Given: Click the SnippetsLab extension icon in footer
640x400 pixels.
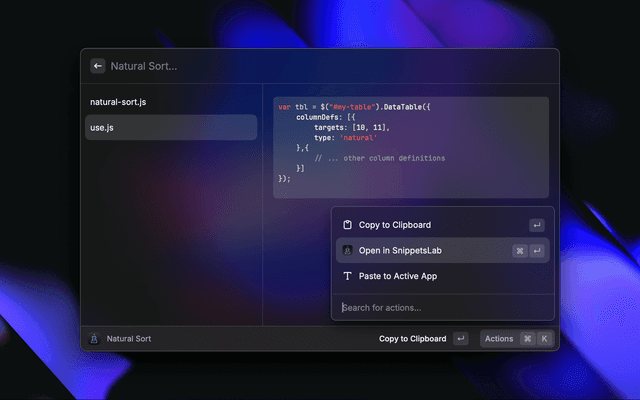Looking at the screenshot, I should point(93,339).
